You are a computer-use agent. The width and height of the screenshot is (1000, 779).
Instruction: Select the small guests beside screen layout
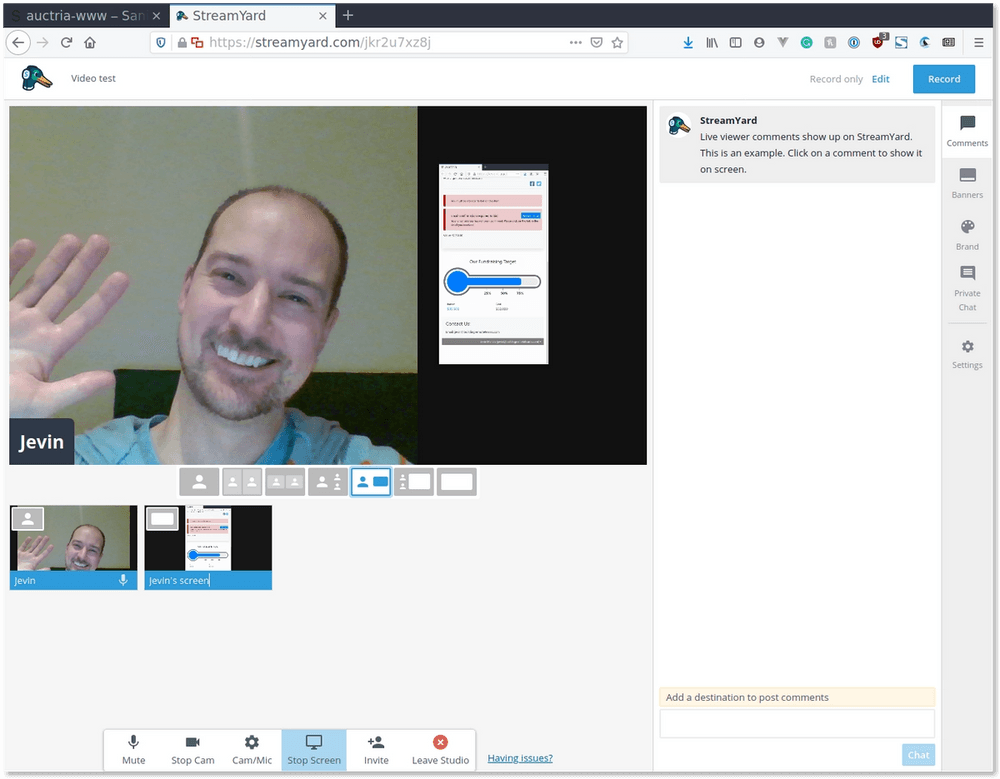414,482
